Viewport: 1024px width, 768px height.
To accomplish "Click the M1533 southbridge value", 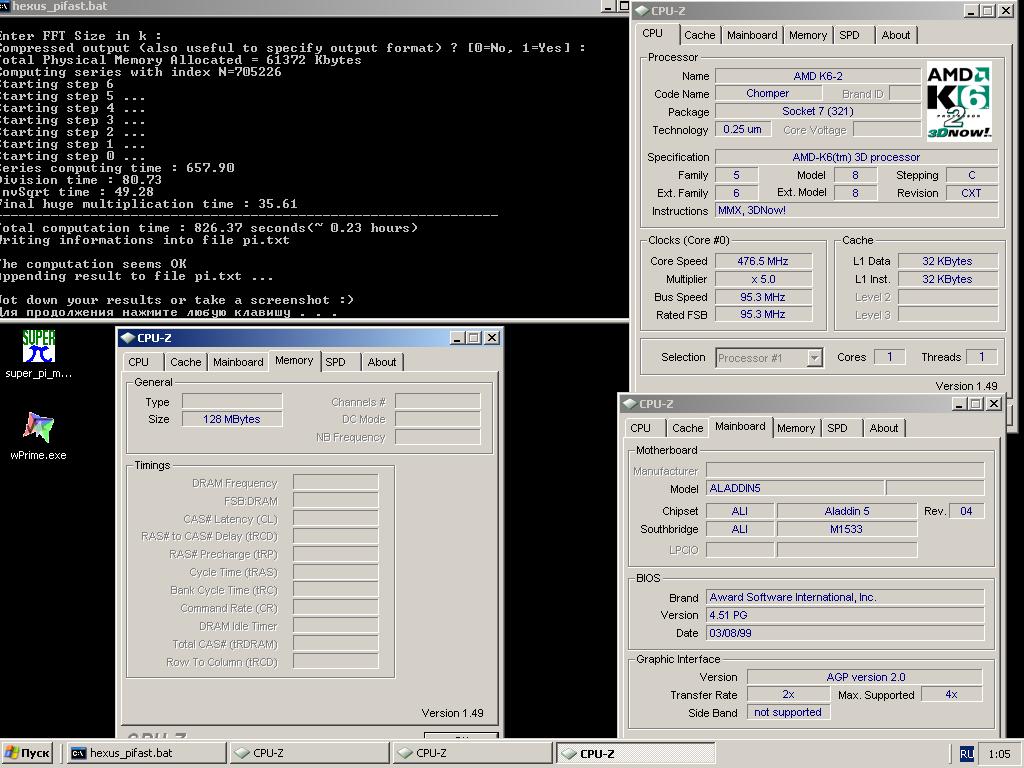I will (846, 529).
